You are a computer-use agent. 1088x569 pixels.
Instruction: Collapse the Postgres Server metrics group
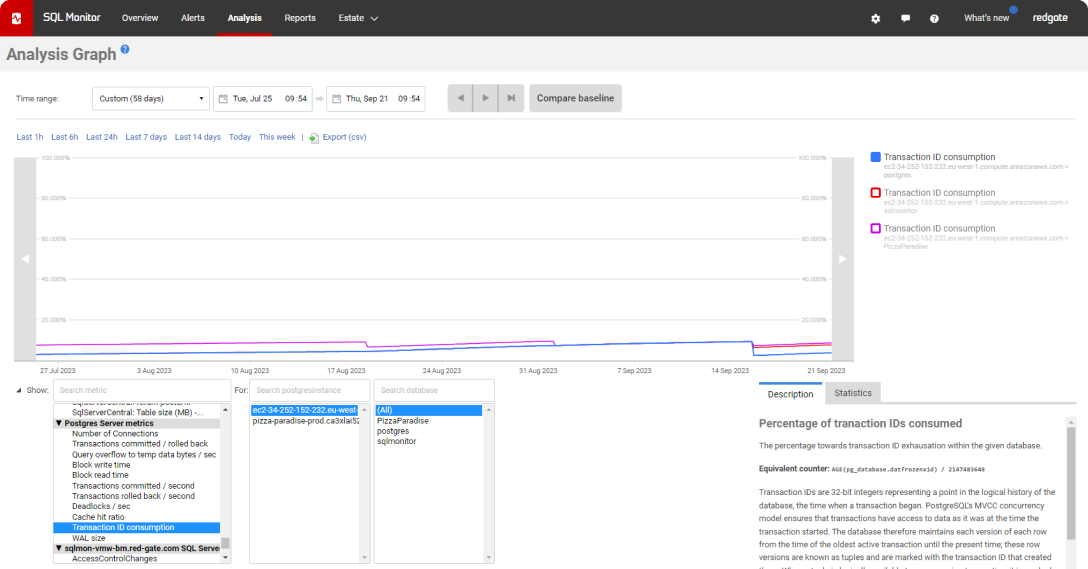pyautogui.click(x=59, y=423)
